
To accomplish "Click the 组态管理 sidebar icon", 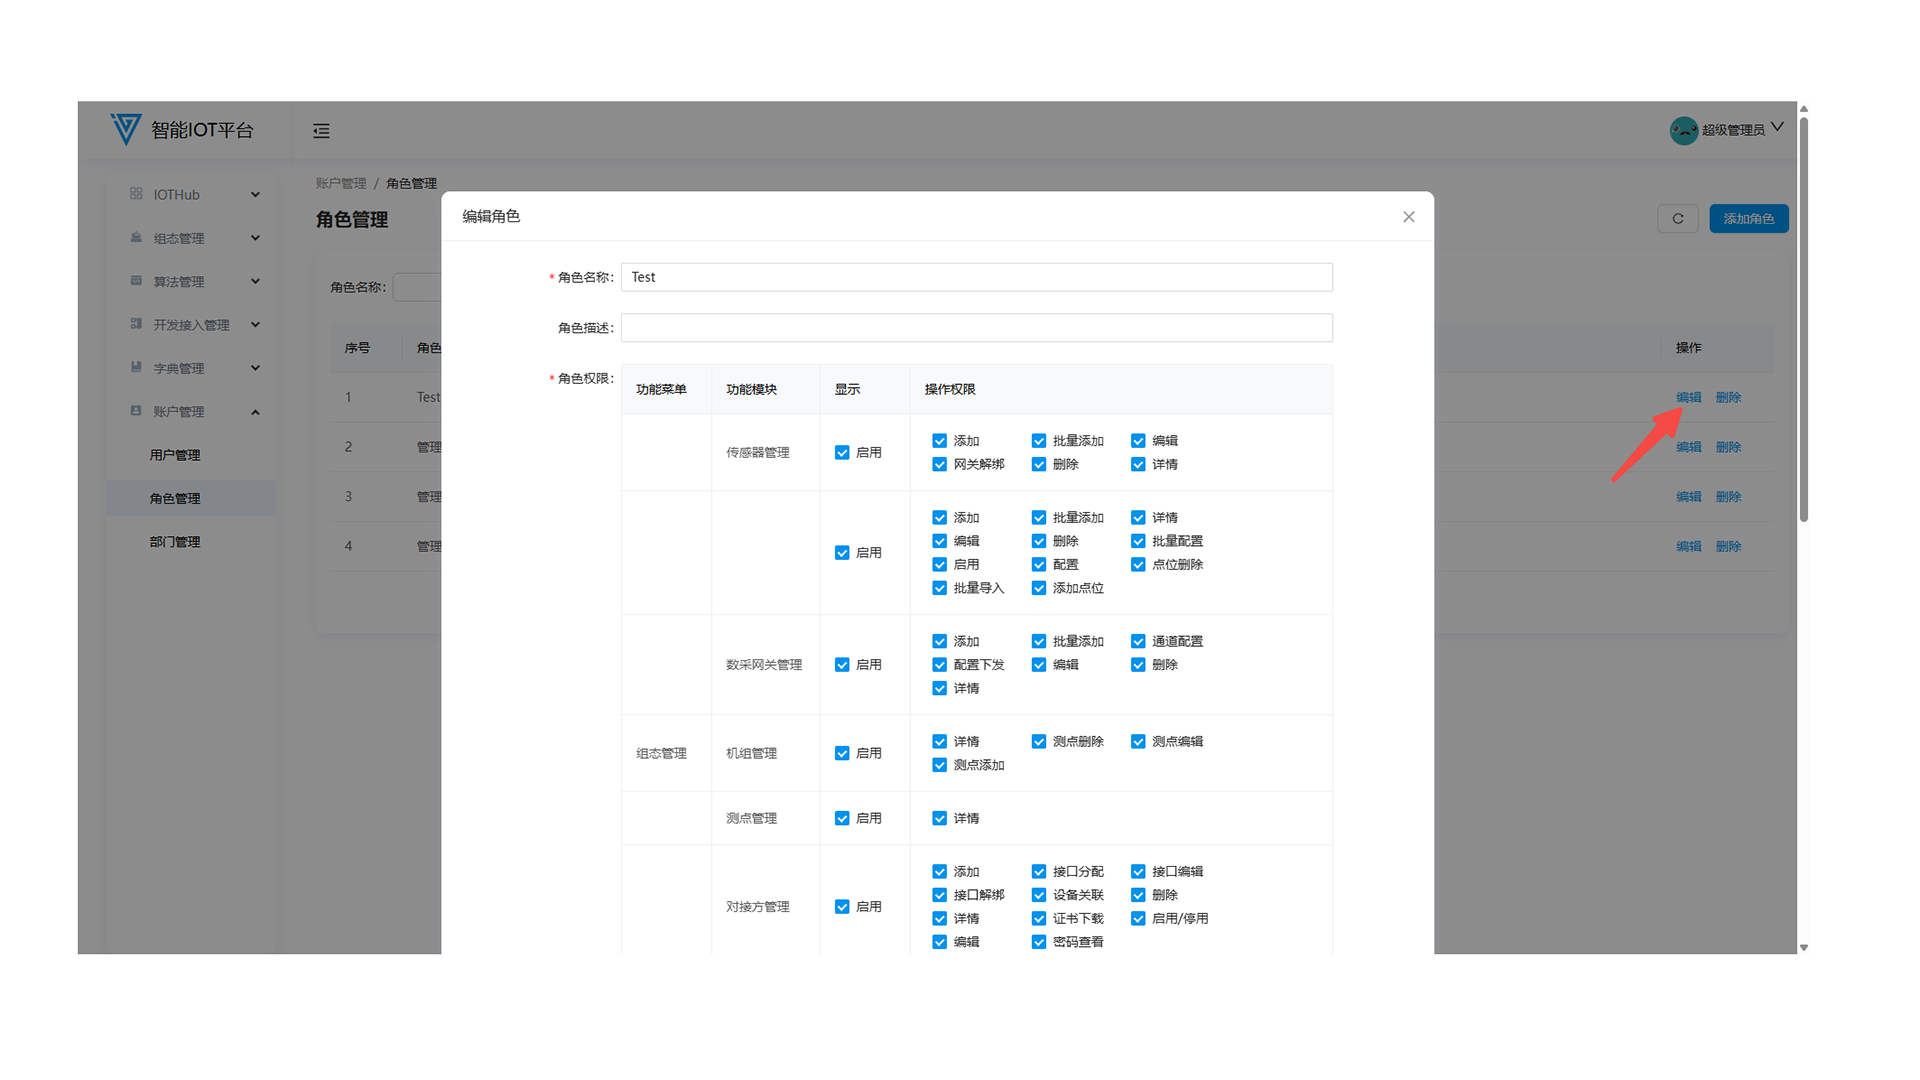I will tap(136, 238).
